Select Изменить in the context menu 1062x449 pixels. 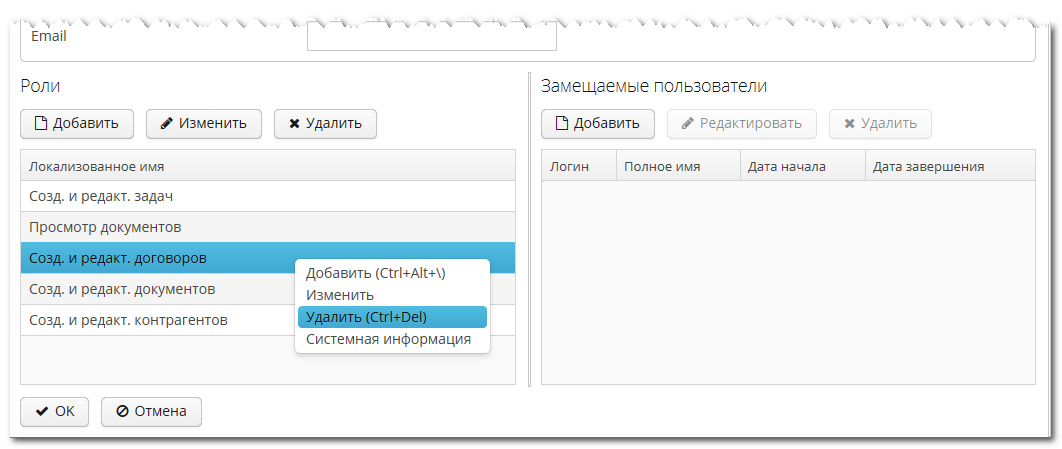[x=340, y=295]
